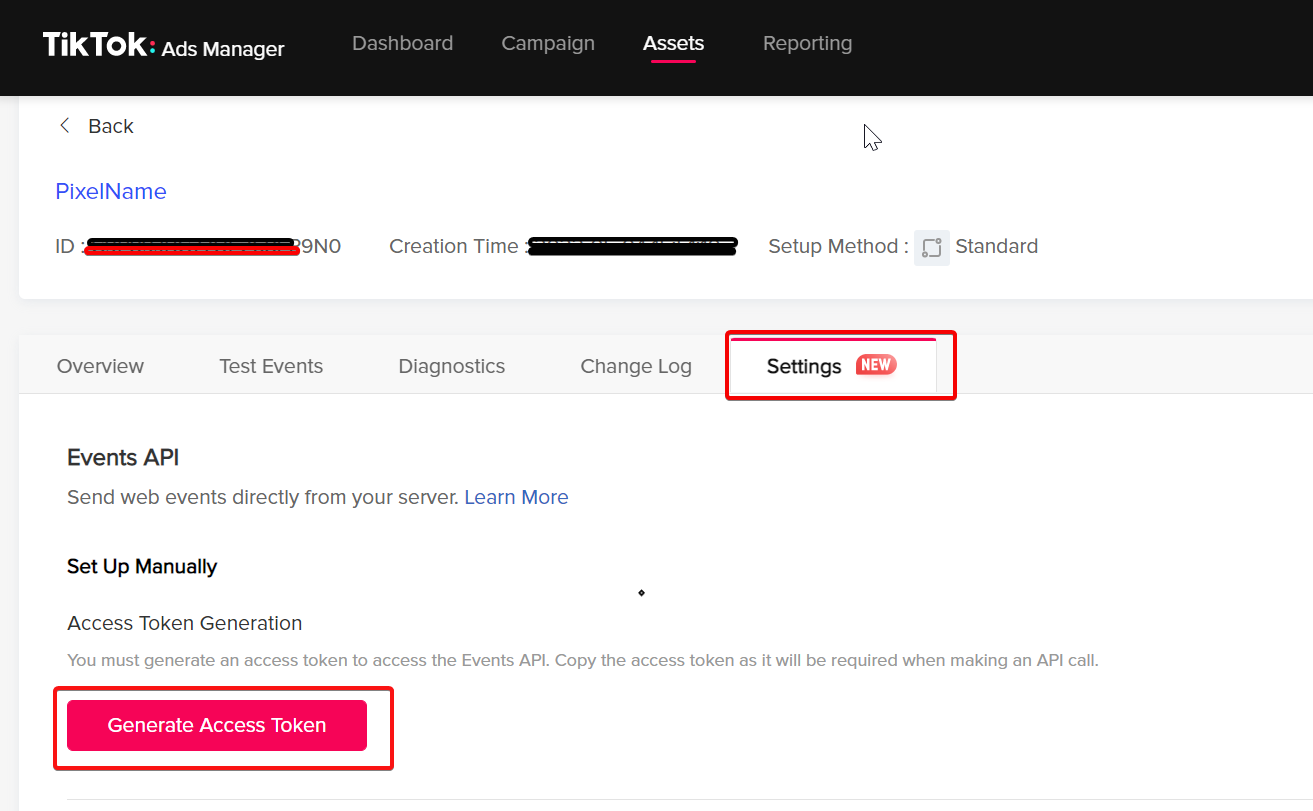Image resolution: width=1313 pixels, height=811 pixels.
Task: Switch to the Change Log tab
Action: pyautogui.click(x=636, y=366)
